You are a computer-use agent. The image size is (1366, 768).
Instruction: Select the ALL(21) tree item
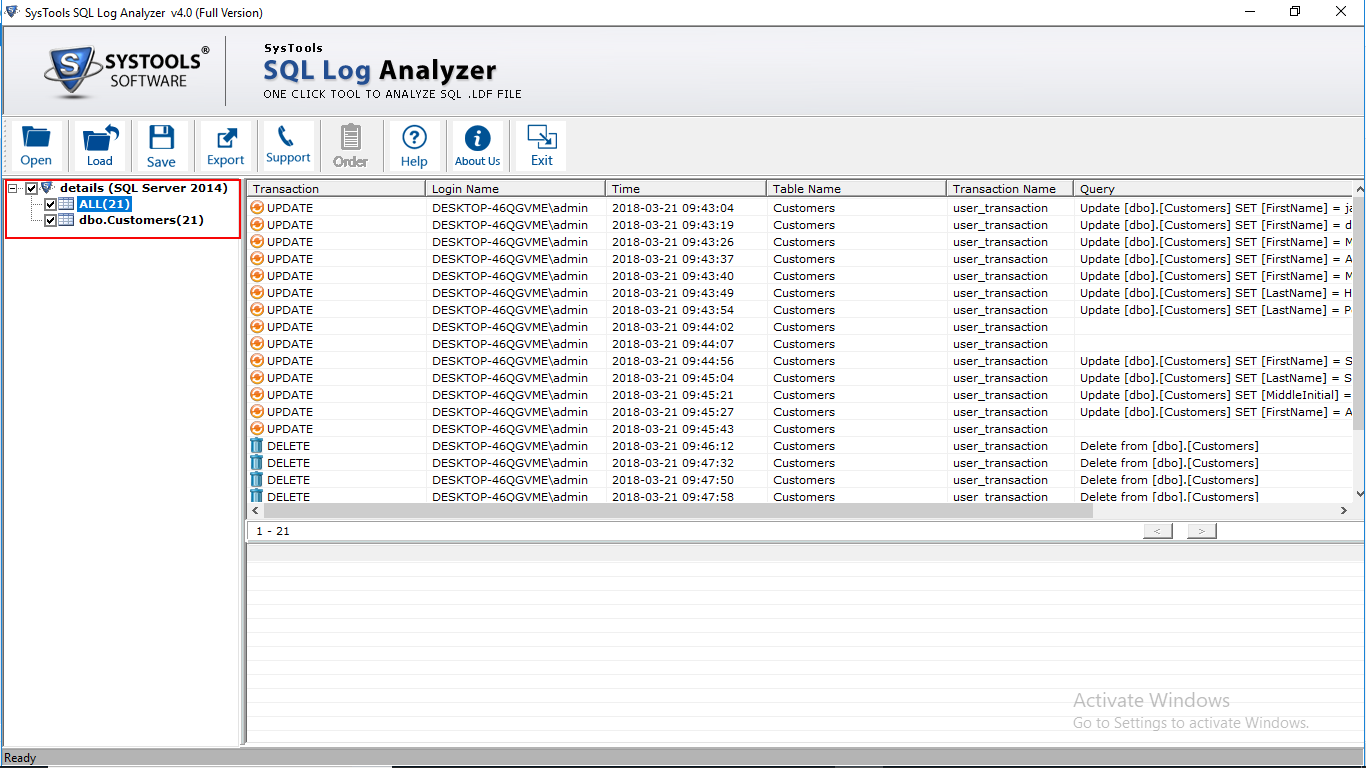point(104,204)
